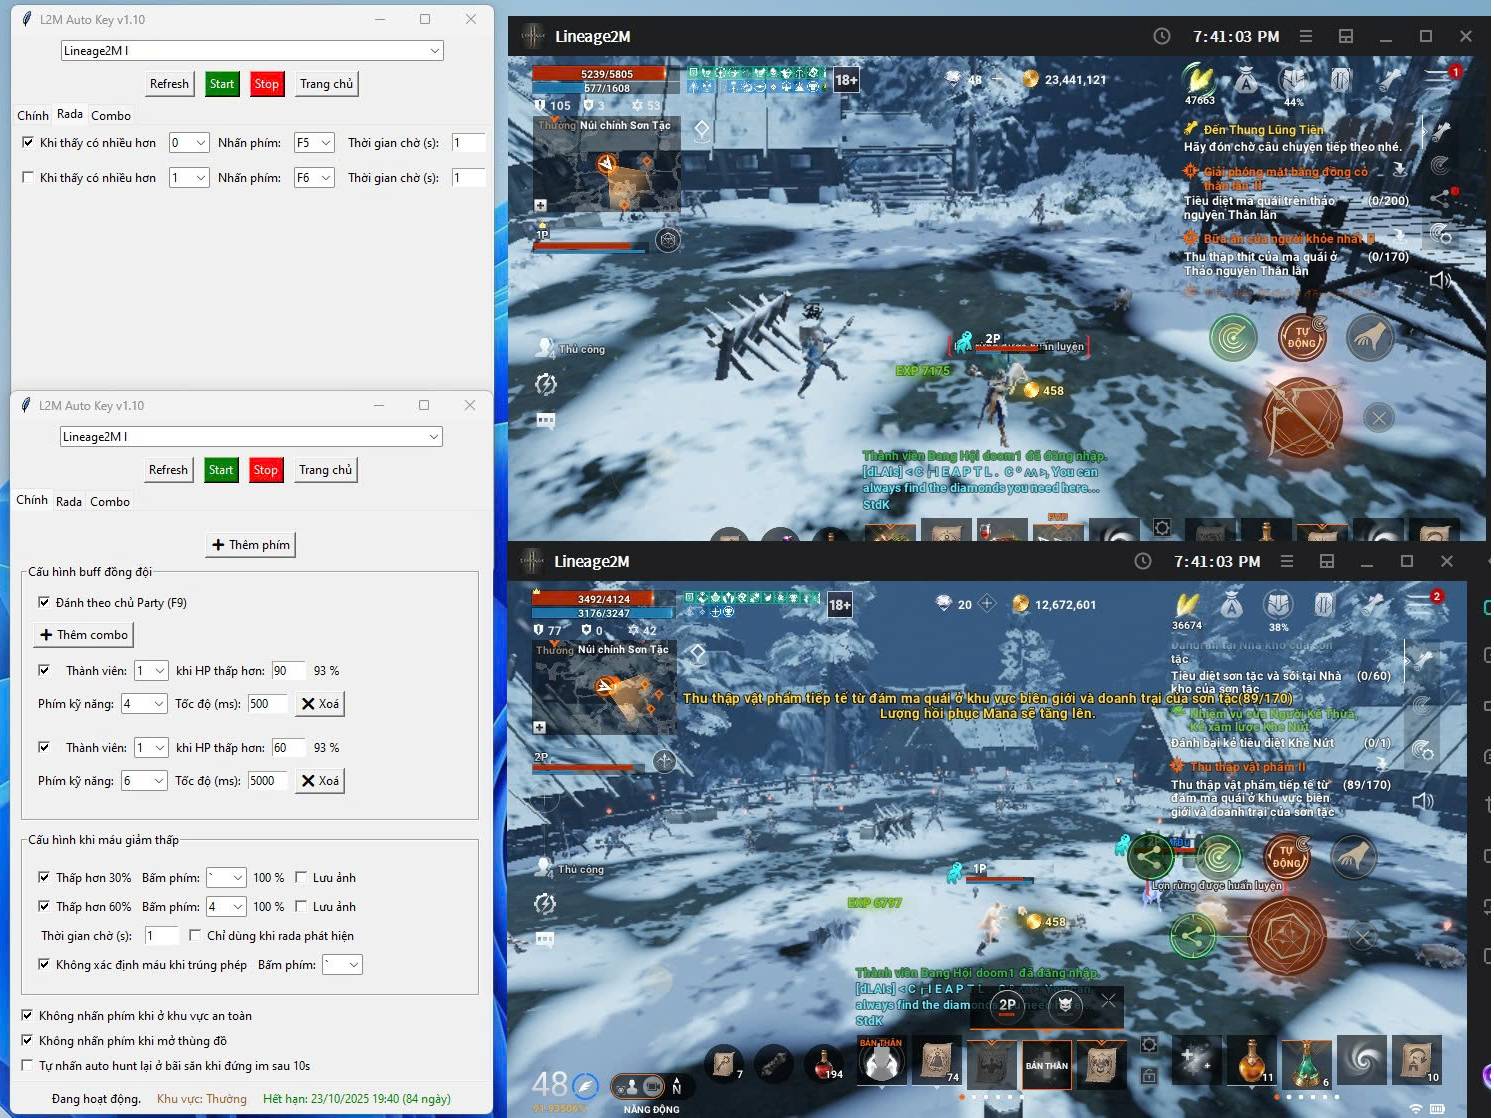
Task: Toggle the TỰ ĐỘNG auto-hunt button in upper game
Action: click(x=1301, y=337)
